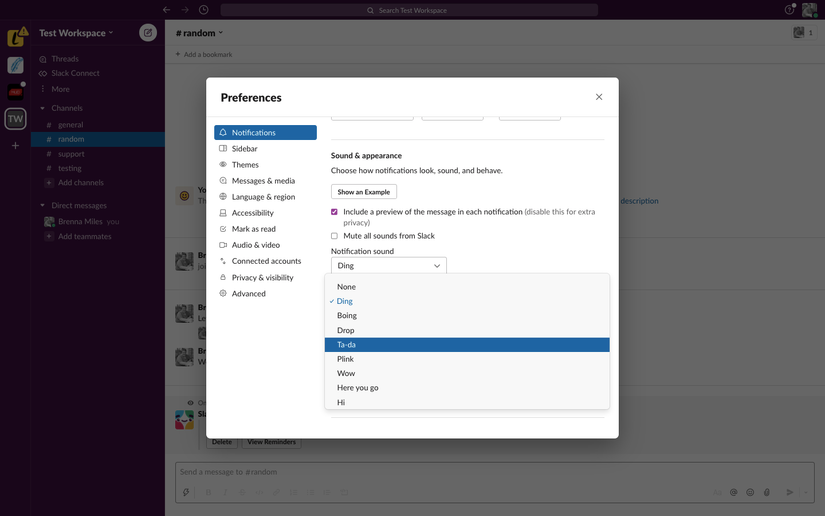Open the members avatar button in the channel header
Image resolution: width=825 pixels, height=516 pixels.
pos(803,33)
